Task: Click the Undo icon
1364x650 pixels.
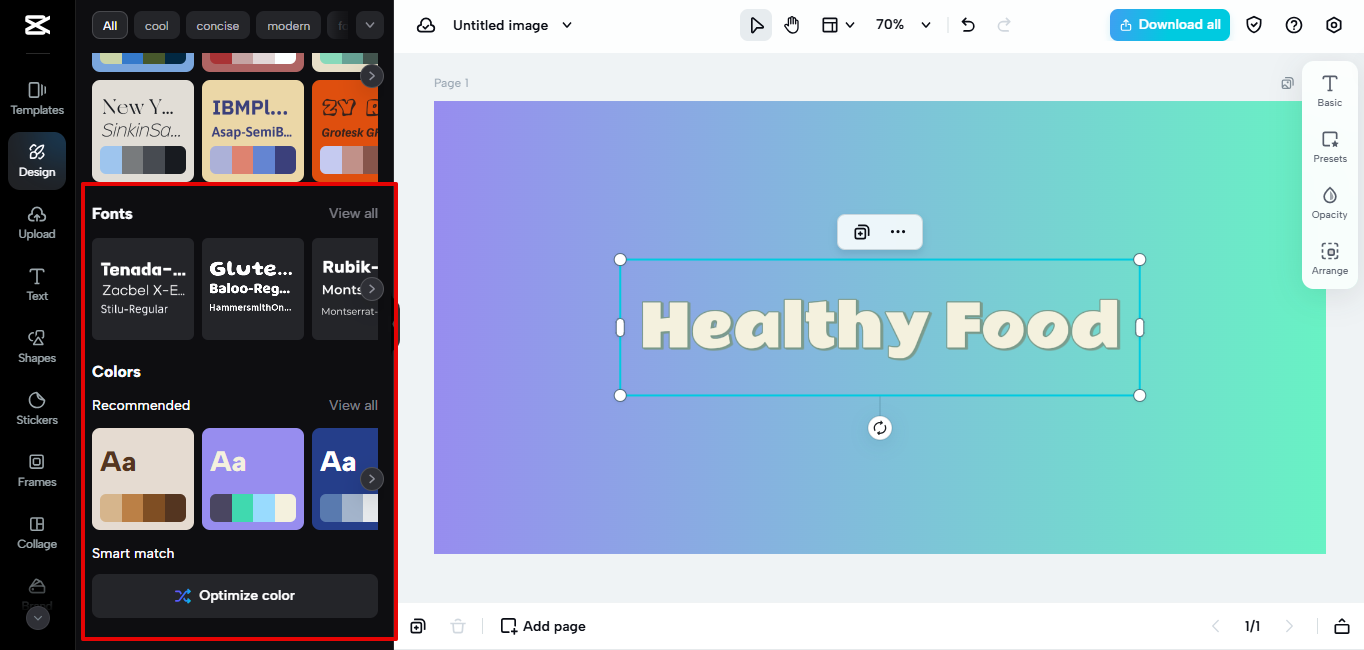Action: tap(967, 24)
